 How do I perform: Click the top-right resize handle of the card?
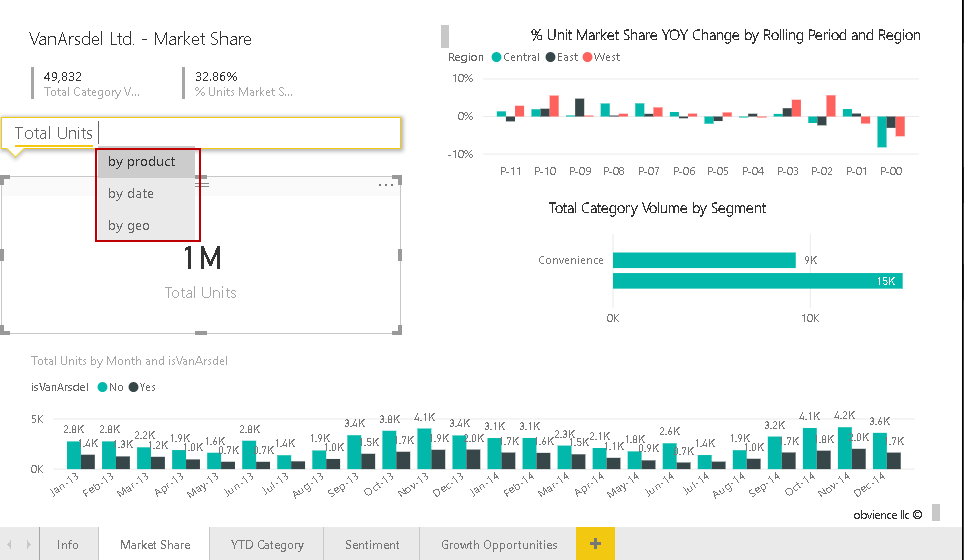pyautogui.click(x=400, y=180)
